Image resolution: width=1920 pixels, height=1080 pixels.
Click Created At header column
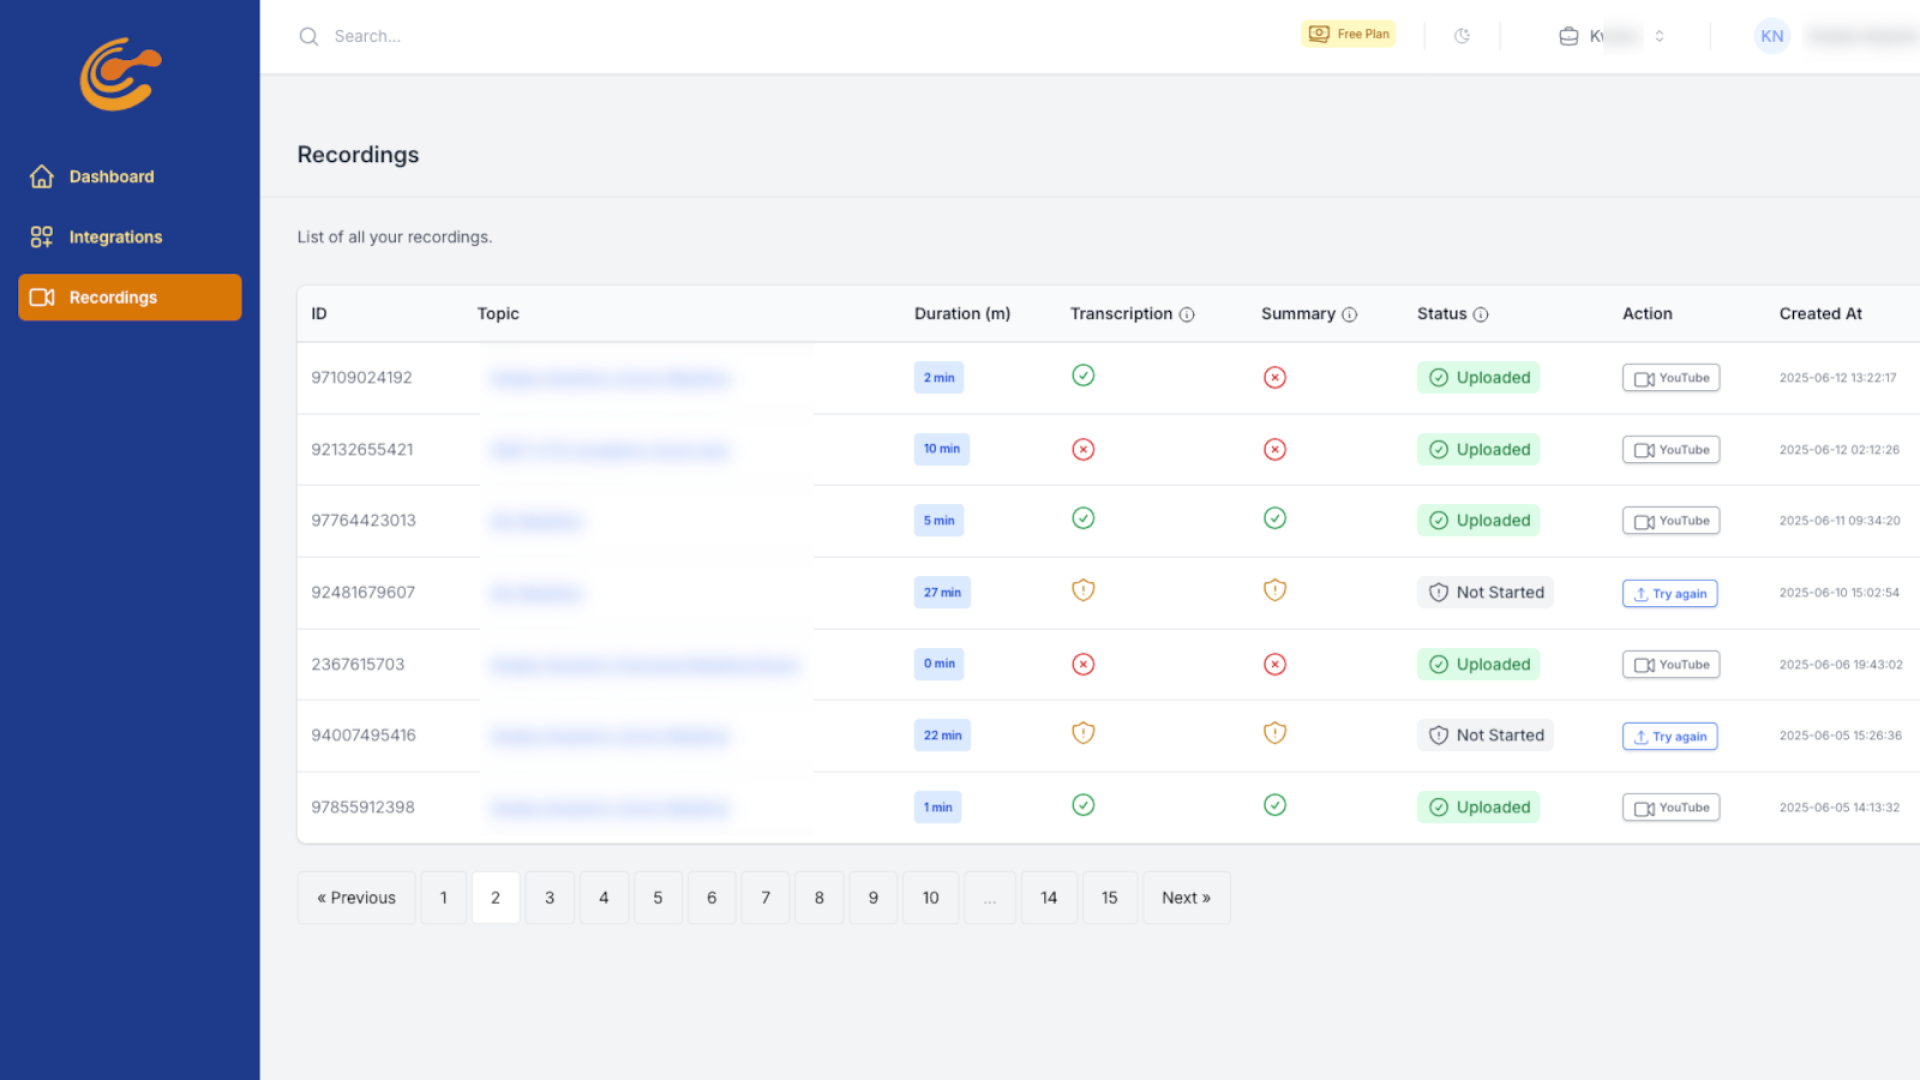coord(1820,314)
